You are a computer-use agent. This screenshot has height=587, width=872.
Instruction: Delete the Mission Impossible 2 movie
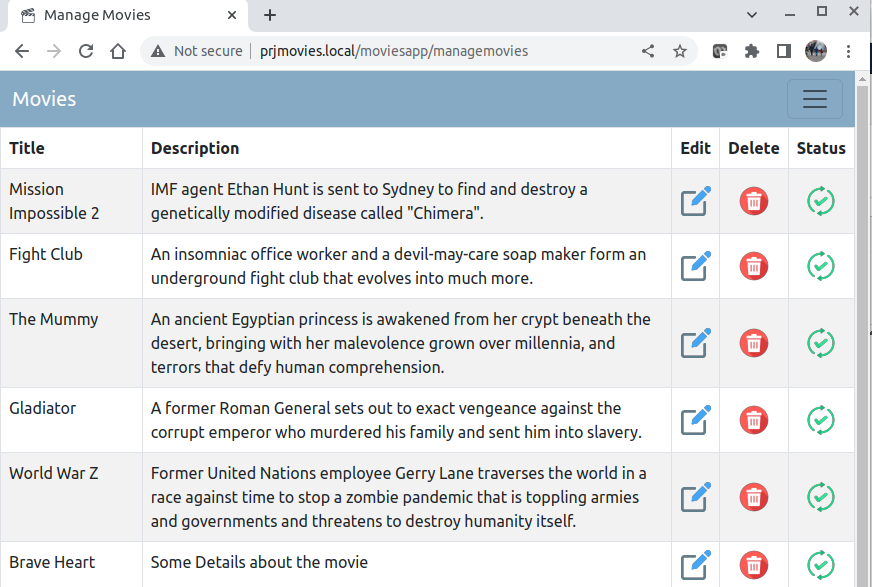(x=754, y=201)
